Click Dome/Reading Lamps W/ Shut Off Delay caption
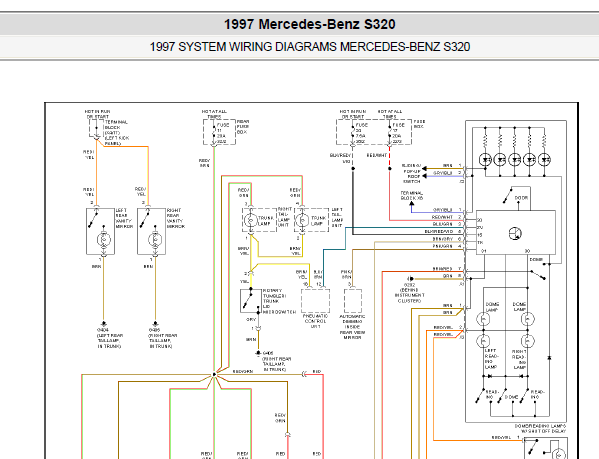 click(x=540, y=428)
